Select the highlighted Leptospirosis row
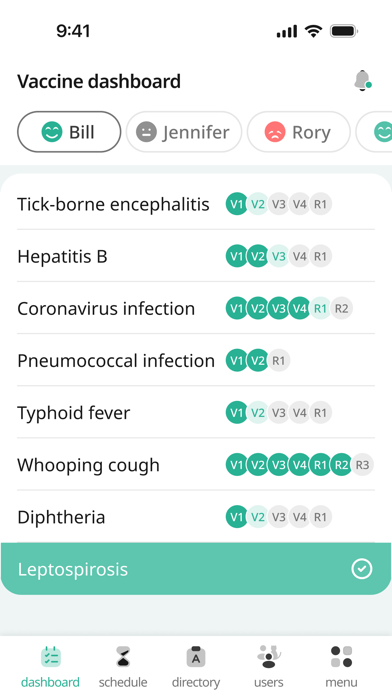The height and width of the screenshot is (696, 392). tap(196, 569)
